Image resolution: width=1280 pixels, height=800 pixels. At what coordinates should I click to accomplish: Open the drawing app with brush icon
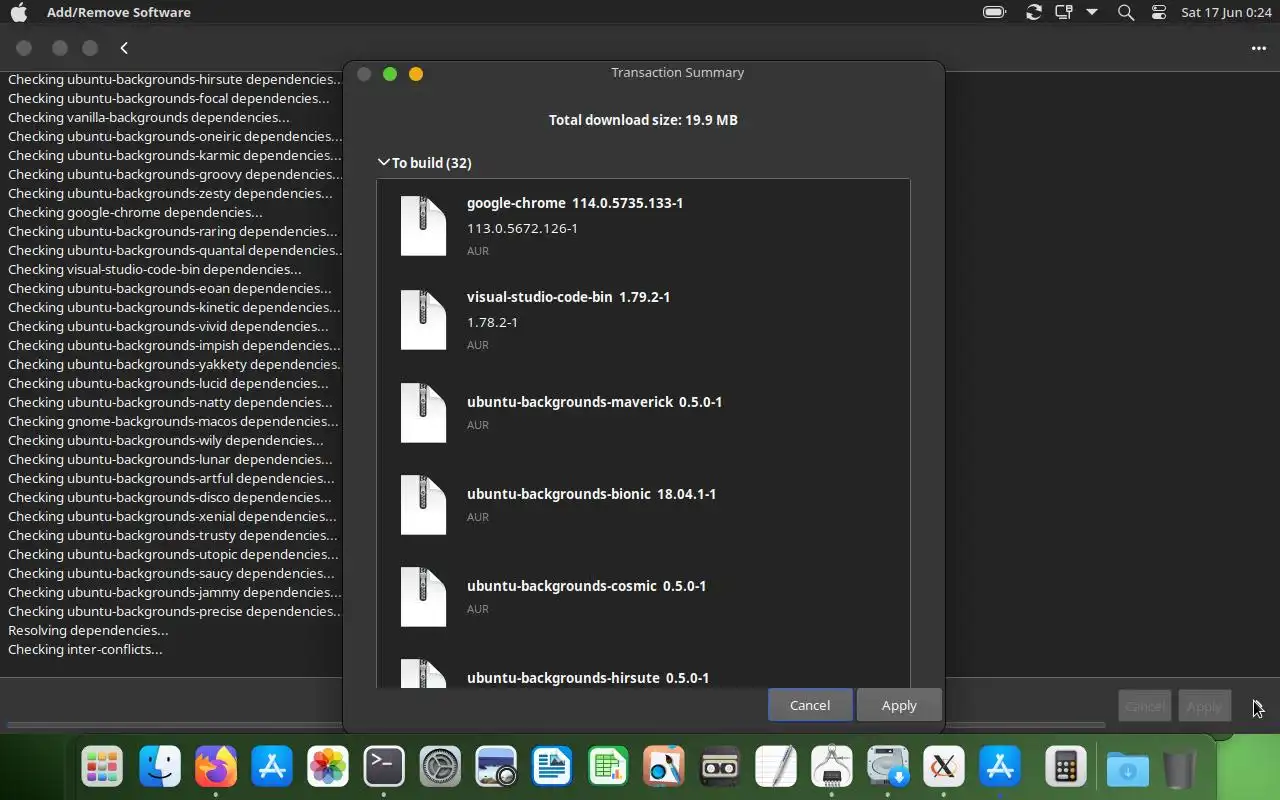pos(664,767)
